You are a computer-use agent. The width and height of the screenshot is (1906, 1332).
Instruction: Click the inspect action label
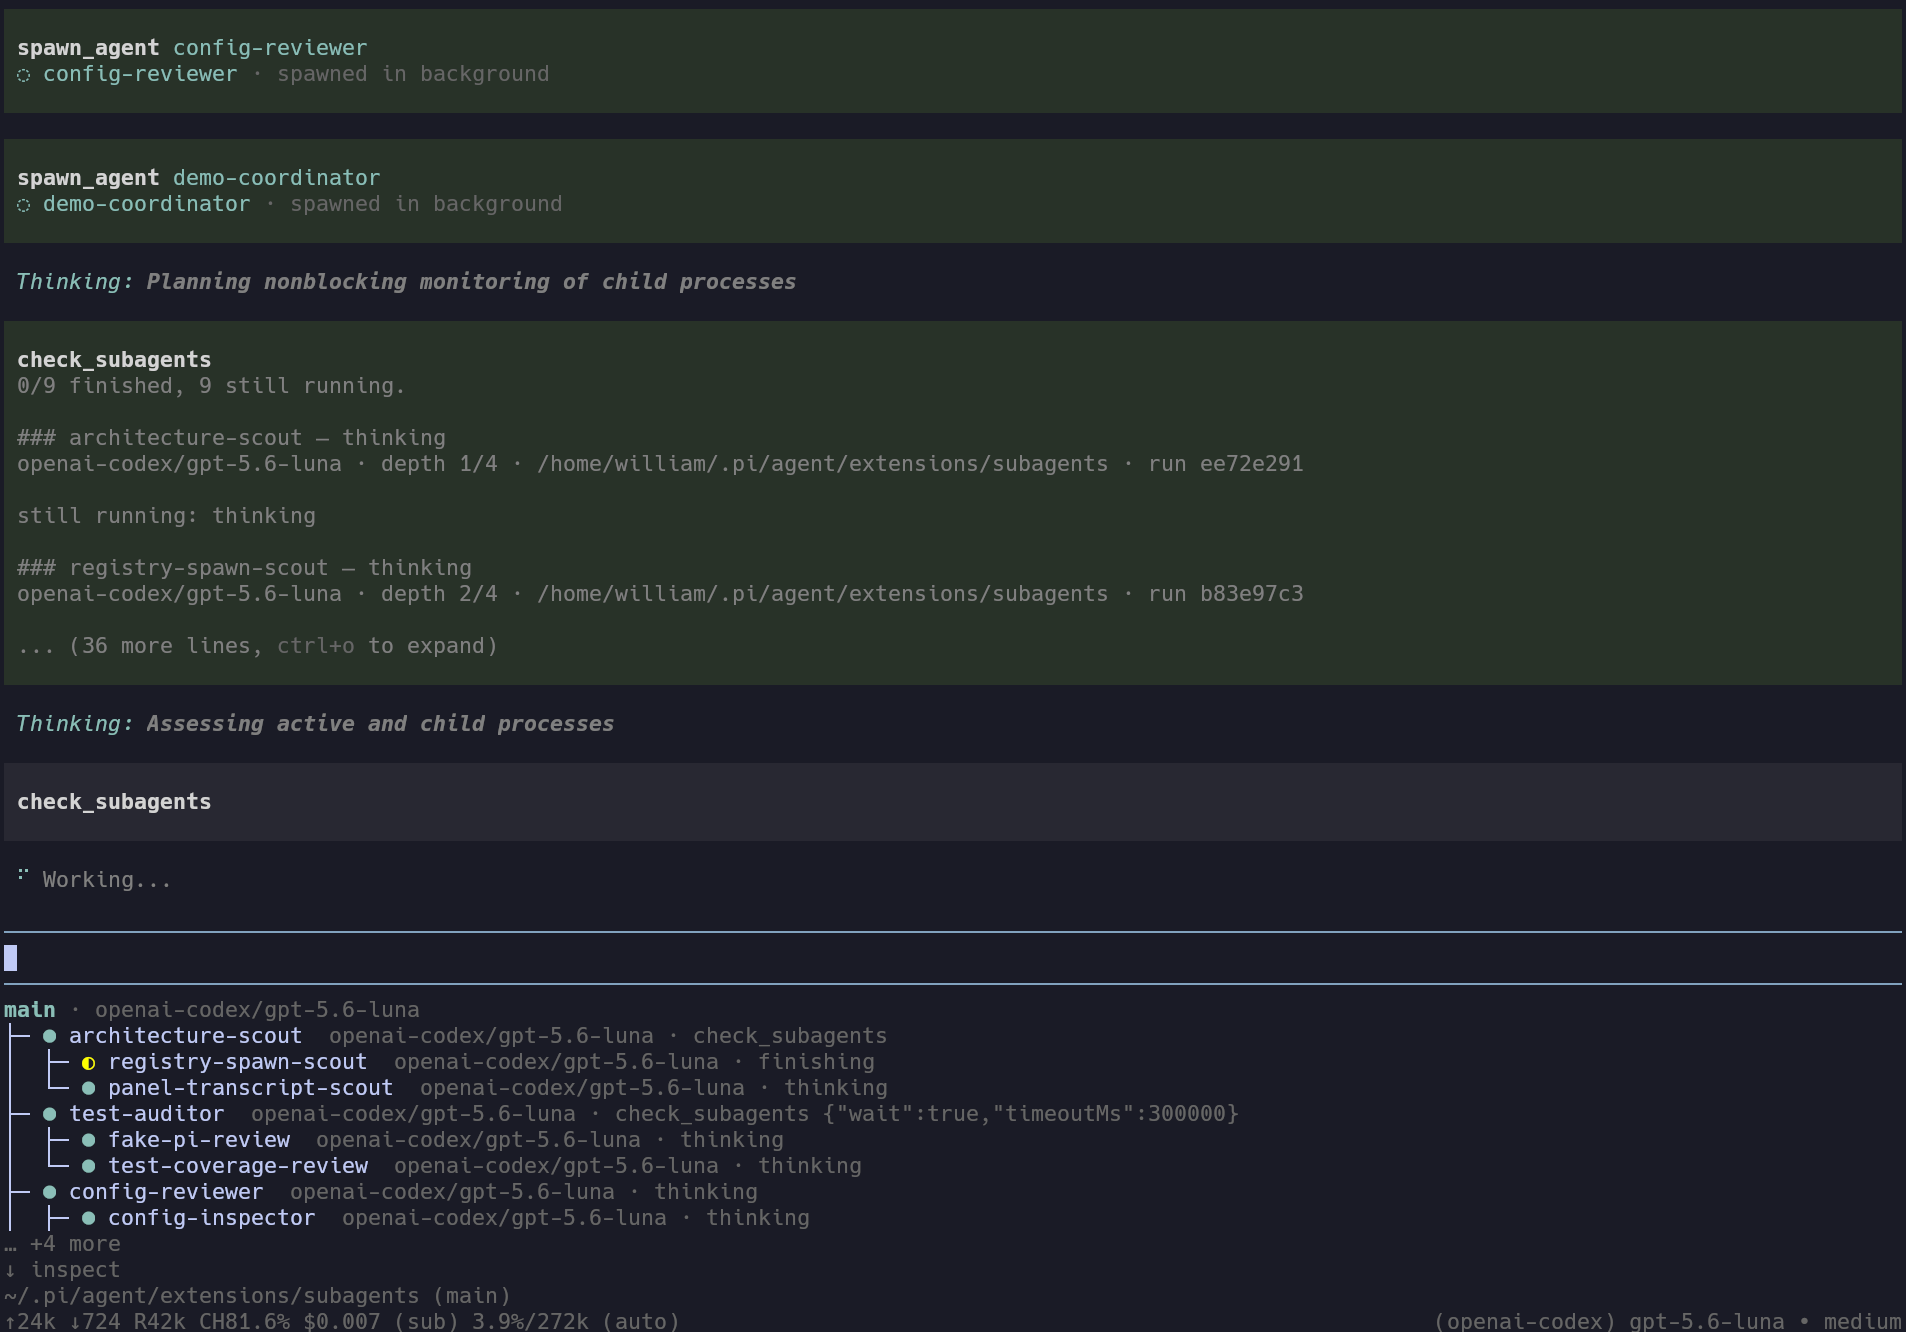click(x=75, y=1270)
